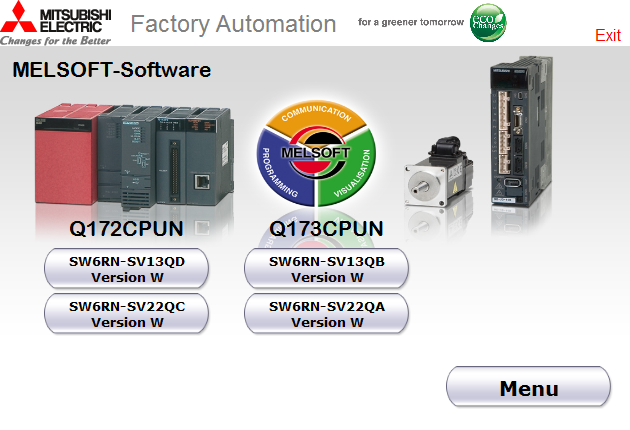Click the servo motor image
Screen dimensions: 630x430
[x=439, y=172]
